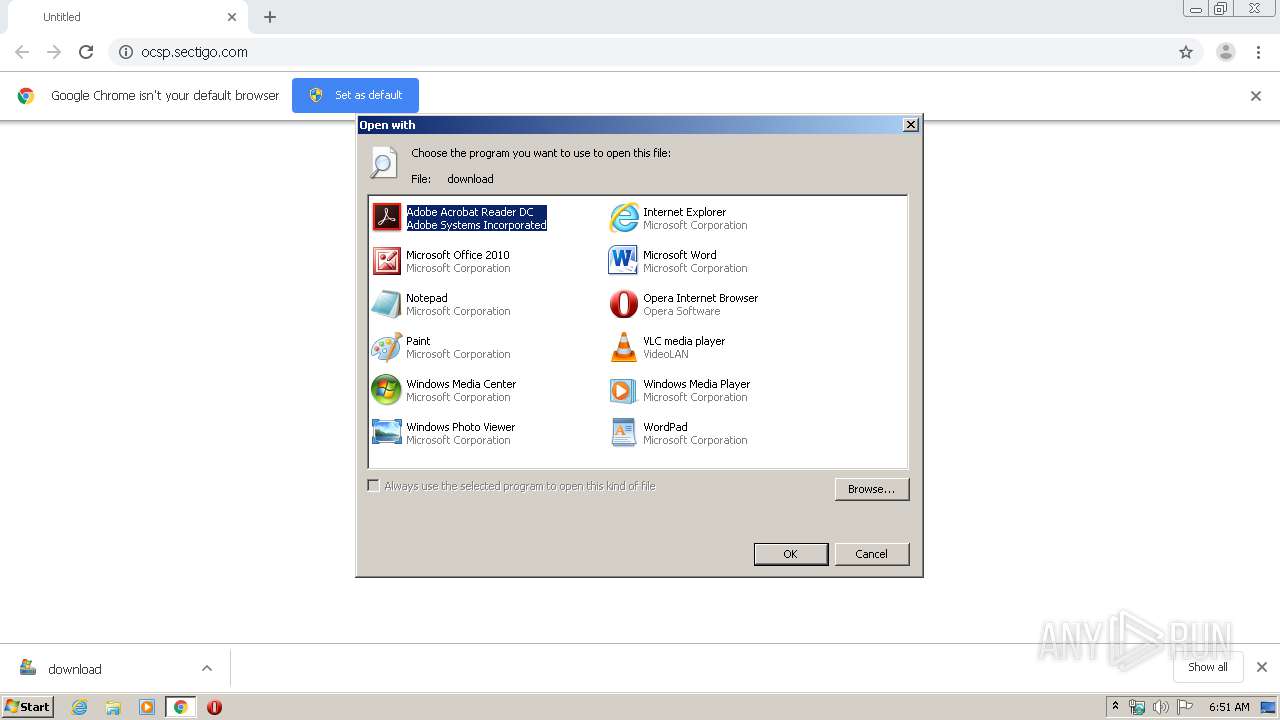Image resolution: width=1280 pixels, height=720 pixels.
Task: Pick the Opera Internet Browser icon
Action: pyautogui.click(x=623, y=304)
